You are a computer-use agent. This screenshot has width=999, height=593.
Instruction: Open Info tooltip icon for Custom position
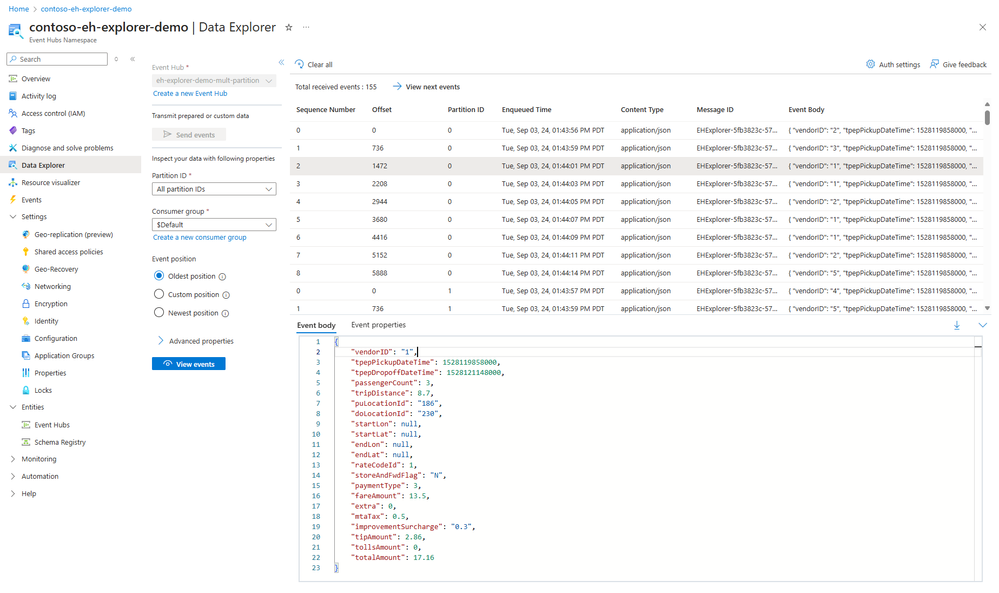click(x=226, y=295)
